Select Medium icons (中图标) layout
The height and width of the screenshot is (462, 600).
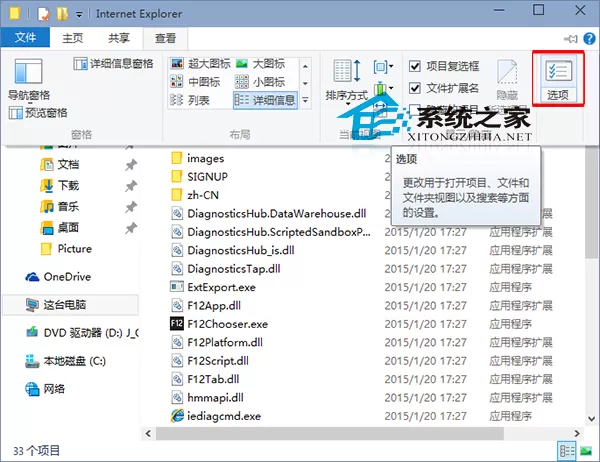pyautogui.click(x=195, y=82)
